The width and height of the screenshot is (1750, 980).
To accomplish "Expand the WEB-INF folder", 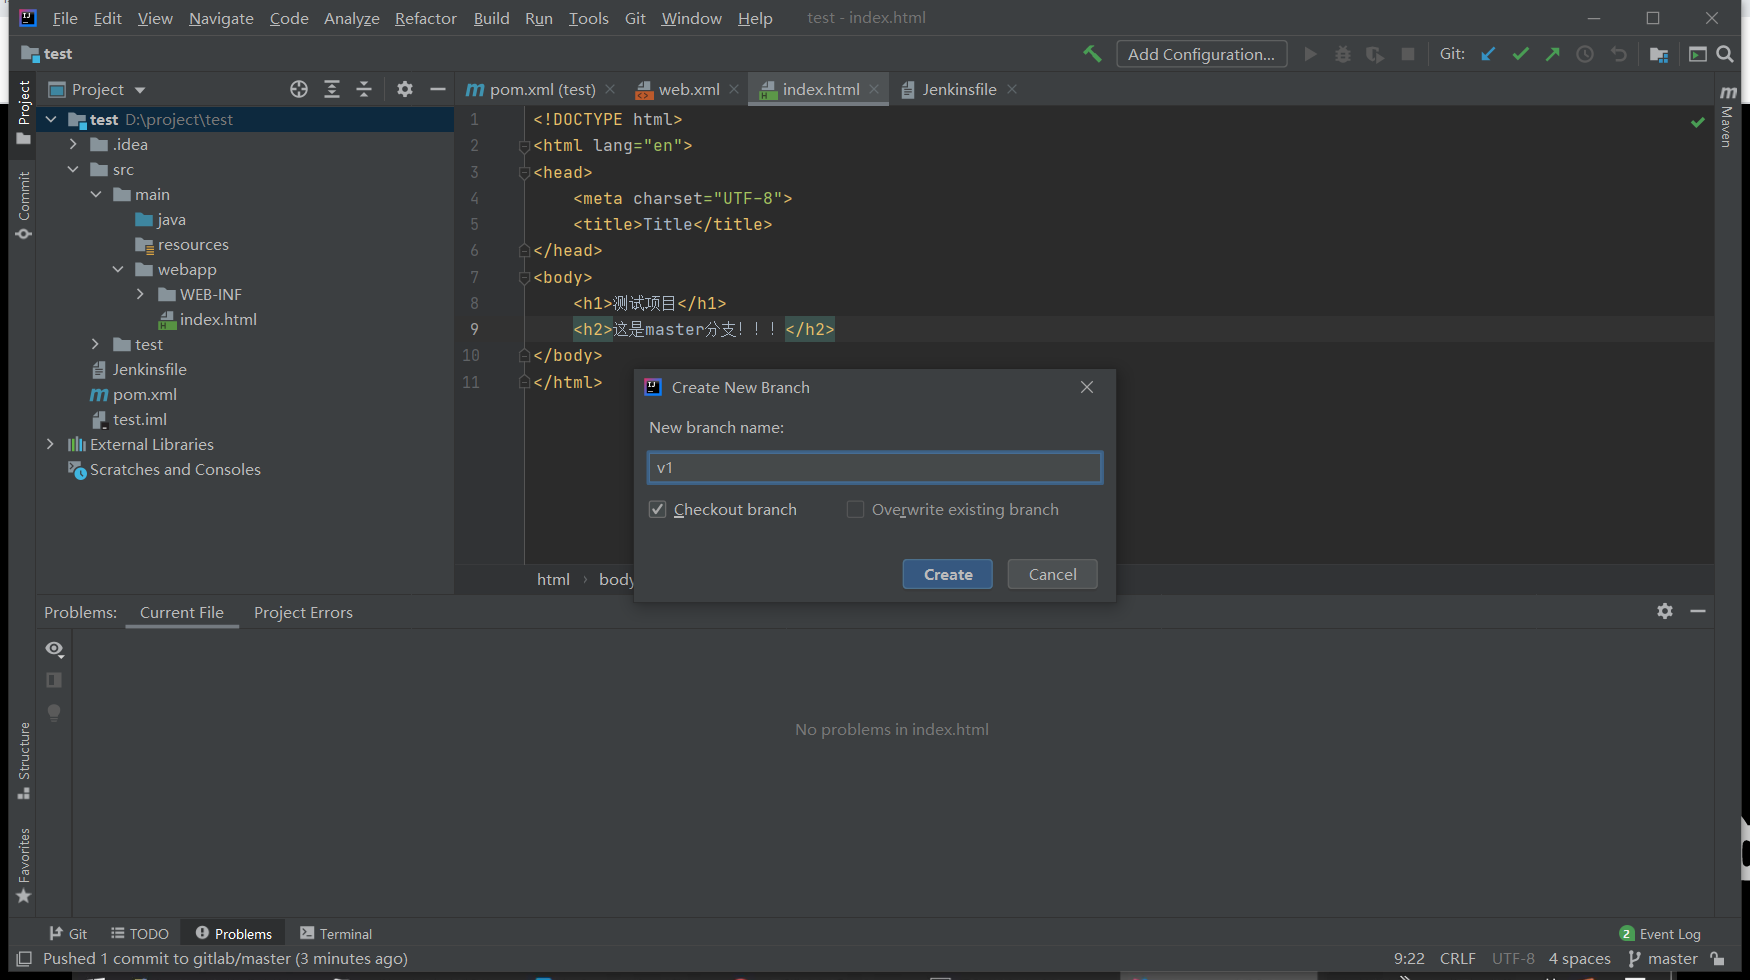I will tap(141, 294).
